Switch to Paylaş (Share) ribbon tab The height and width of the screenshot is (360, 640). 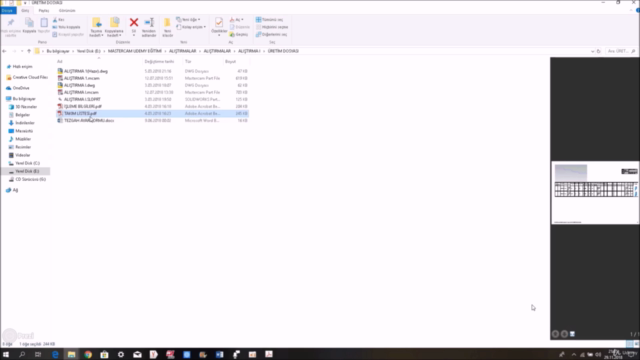(44, 11)
